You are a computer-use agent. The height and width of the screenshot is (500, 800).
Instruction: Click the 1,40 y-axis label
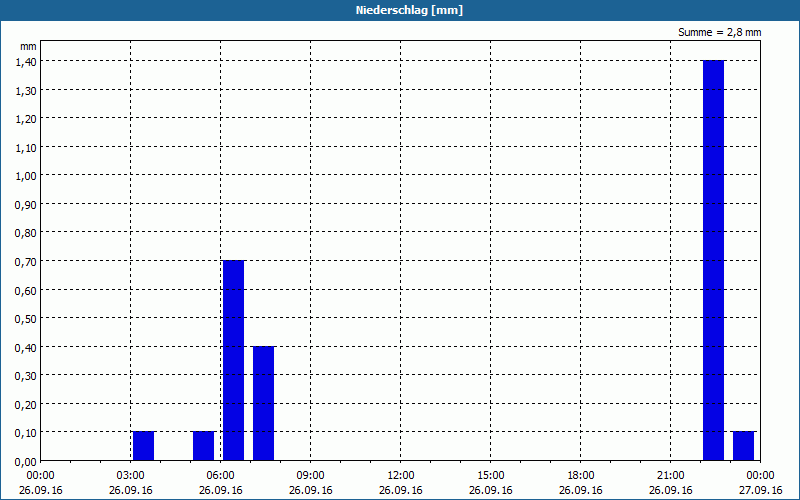[27, 61]
